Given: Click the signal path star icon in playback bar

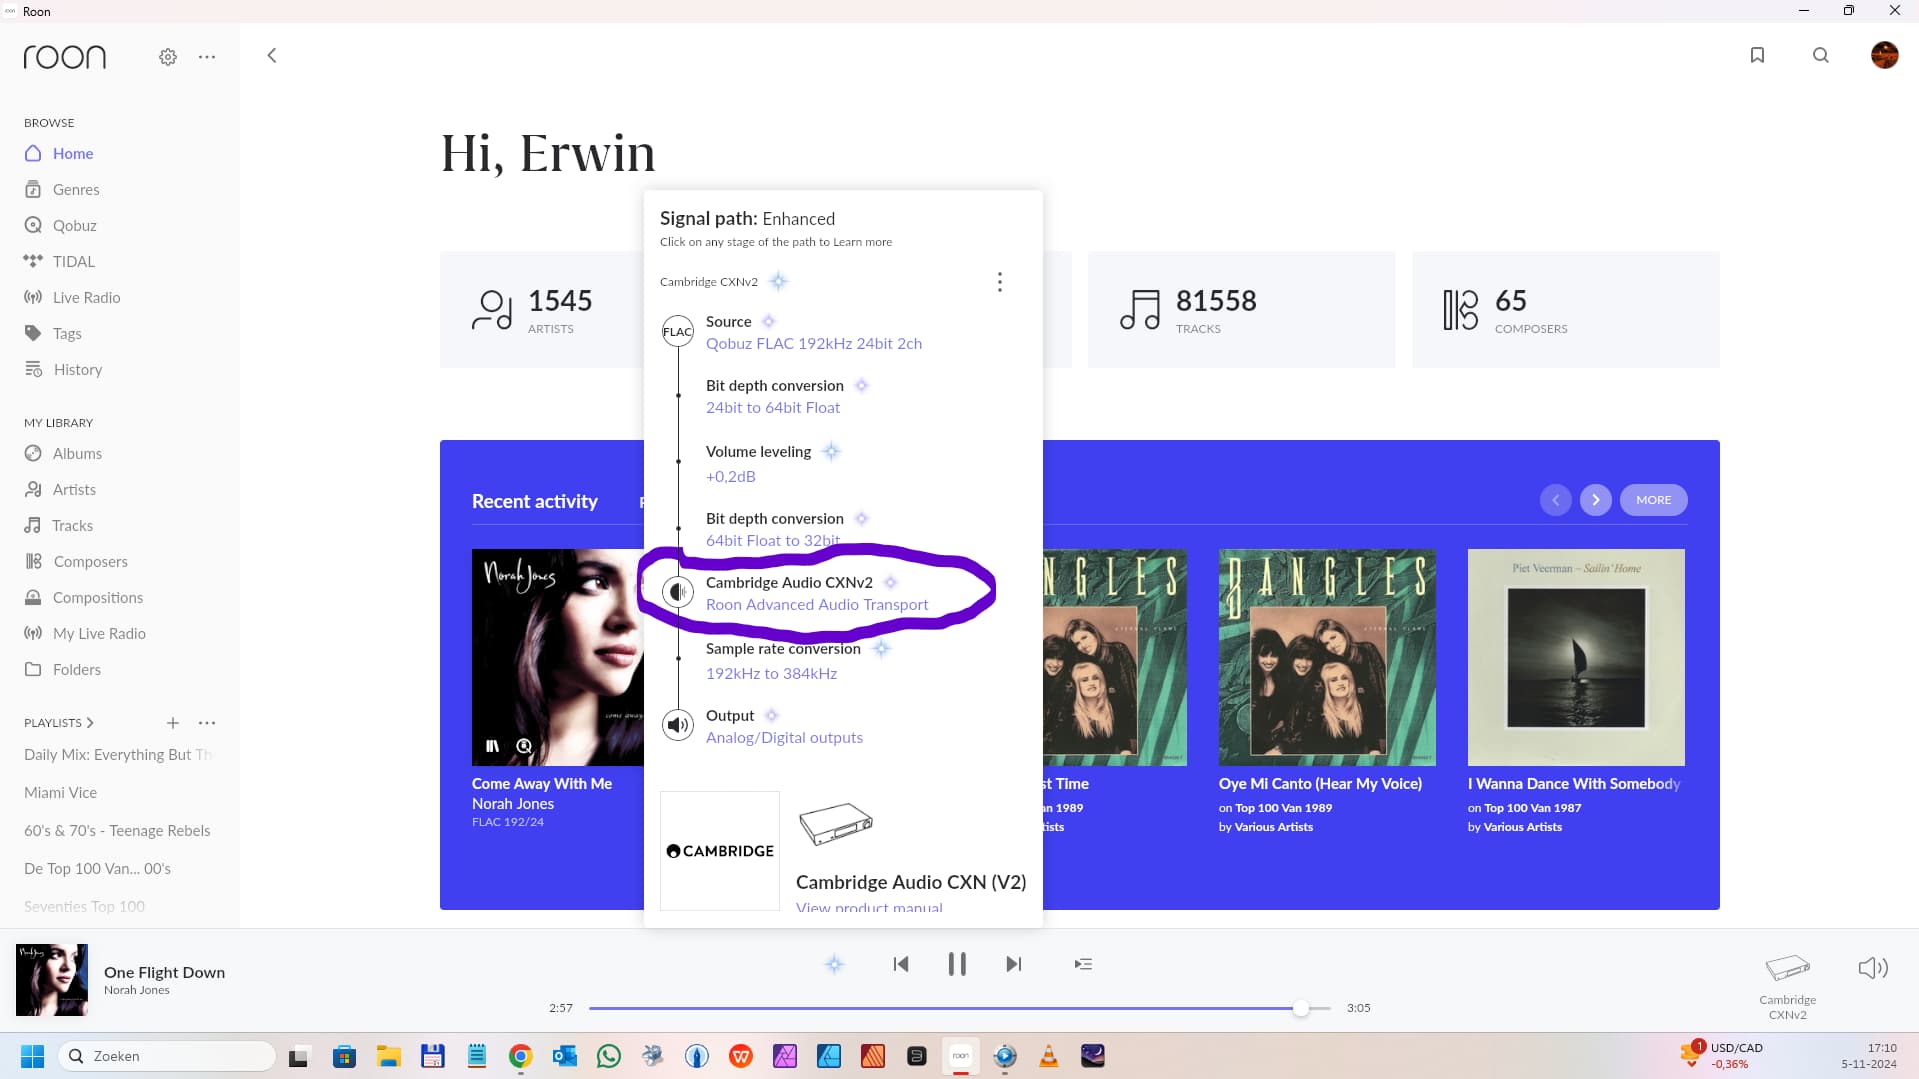Looking at the screenshot, I should 834,964.
